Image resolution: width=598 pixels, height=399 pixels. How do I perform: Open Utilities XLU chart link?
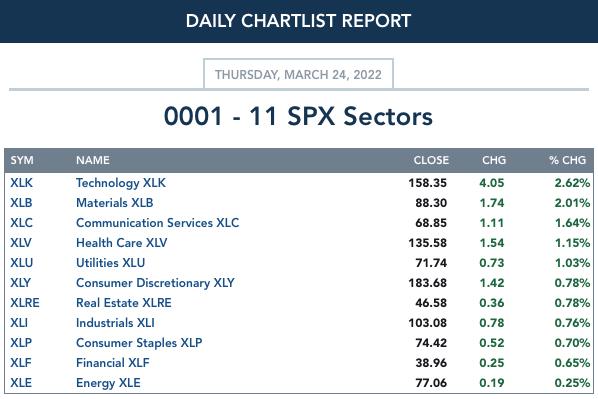tap(111, 263)
